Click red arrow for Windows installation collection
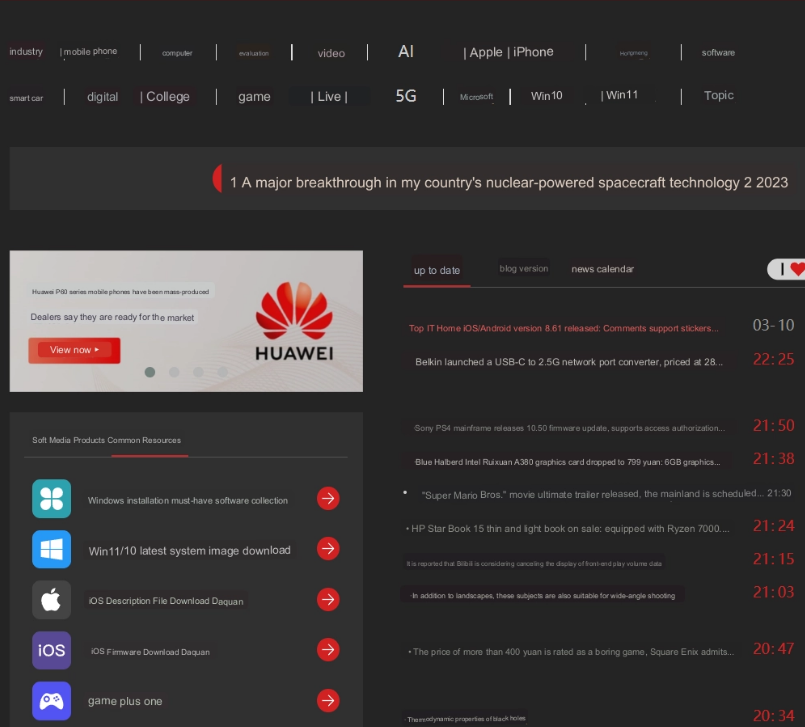The image size is (805, 727). tap(328, 498)
